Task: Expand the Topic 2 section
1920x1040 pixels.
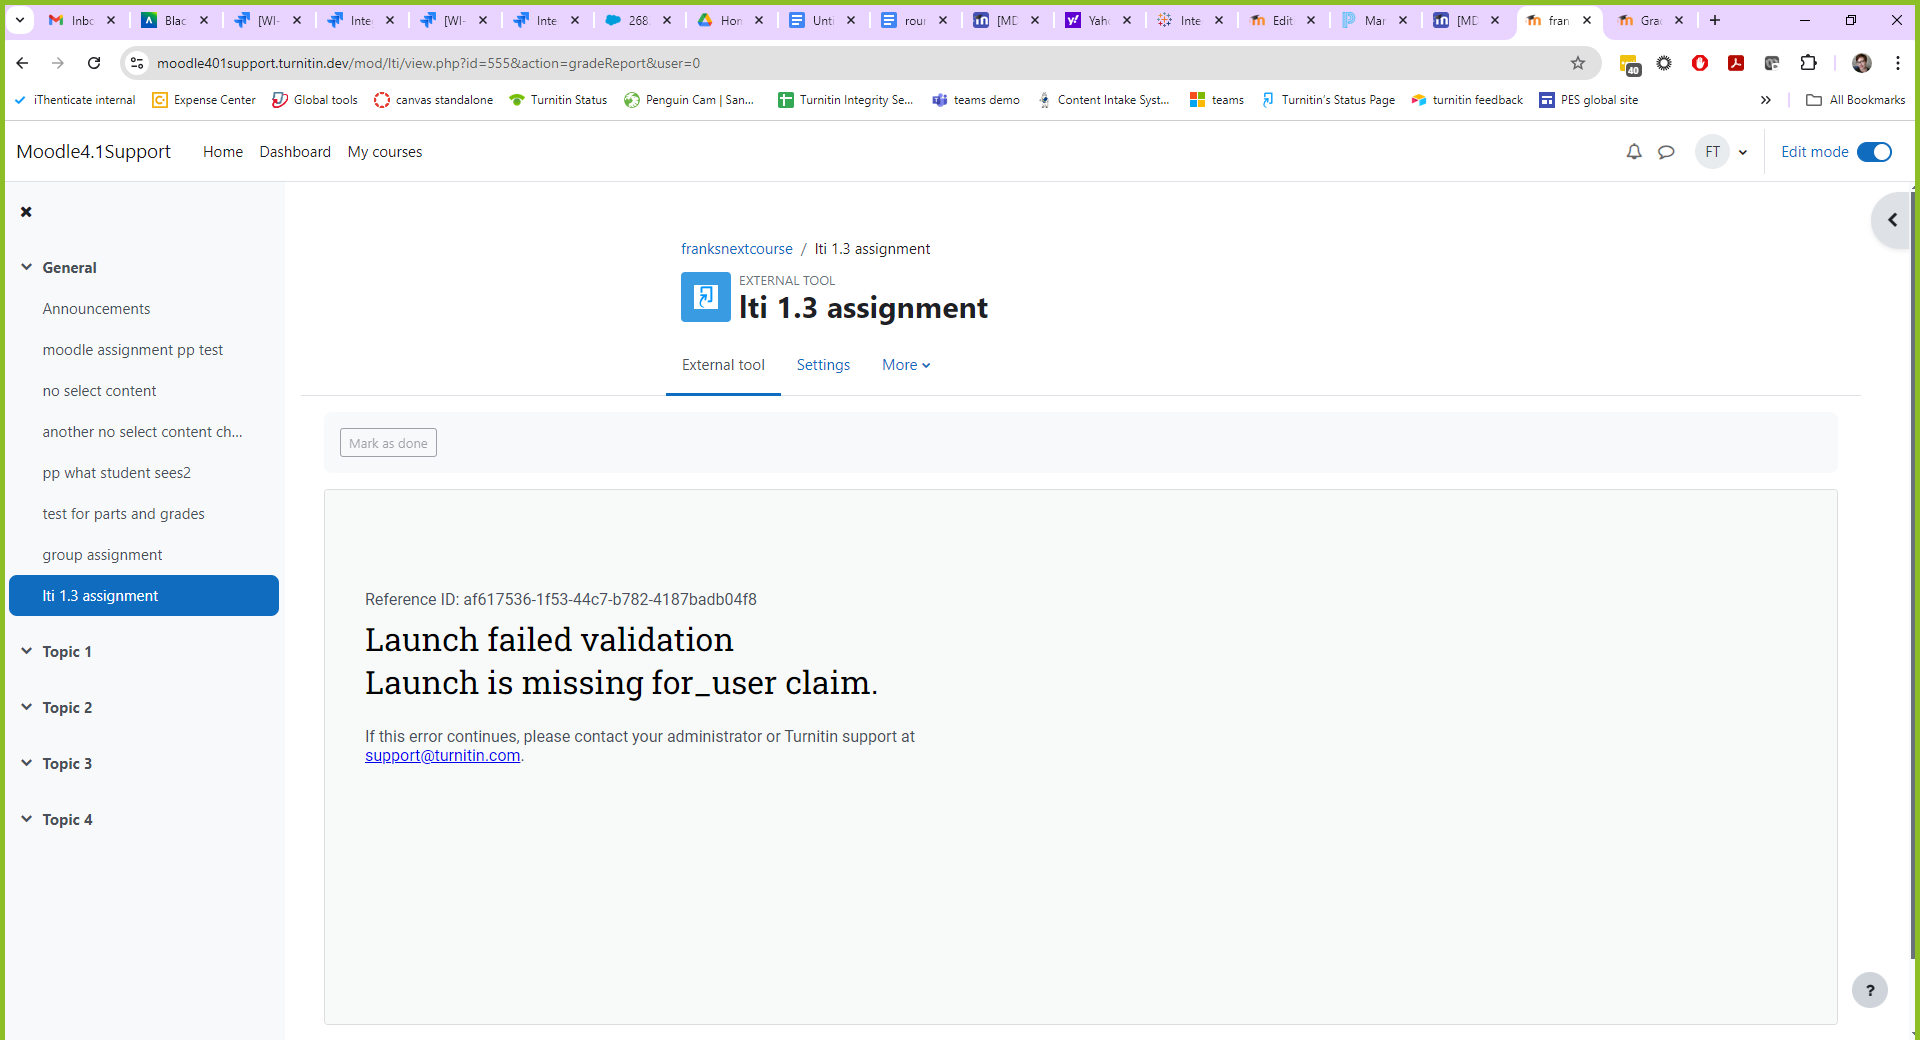Action: pos(26,707)
